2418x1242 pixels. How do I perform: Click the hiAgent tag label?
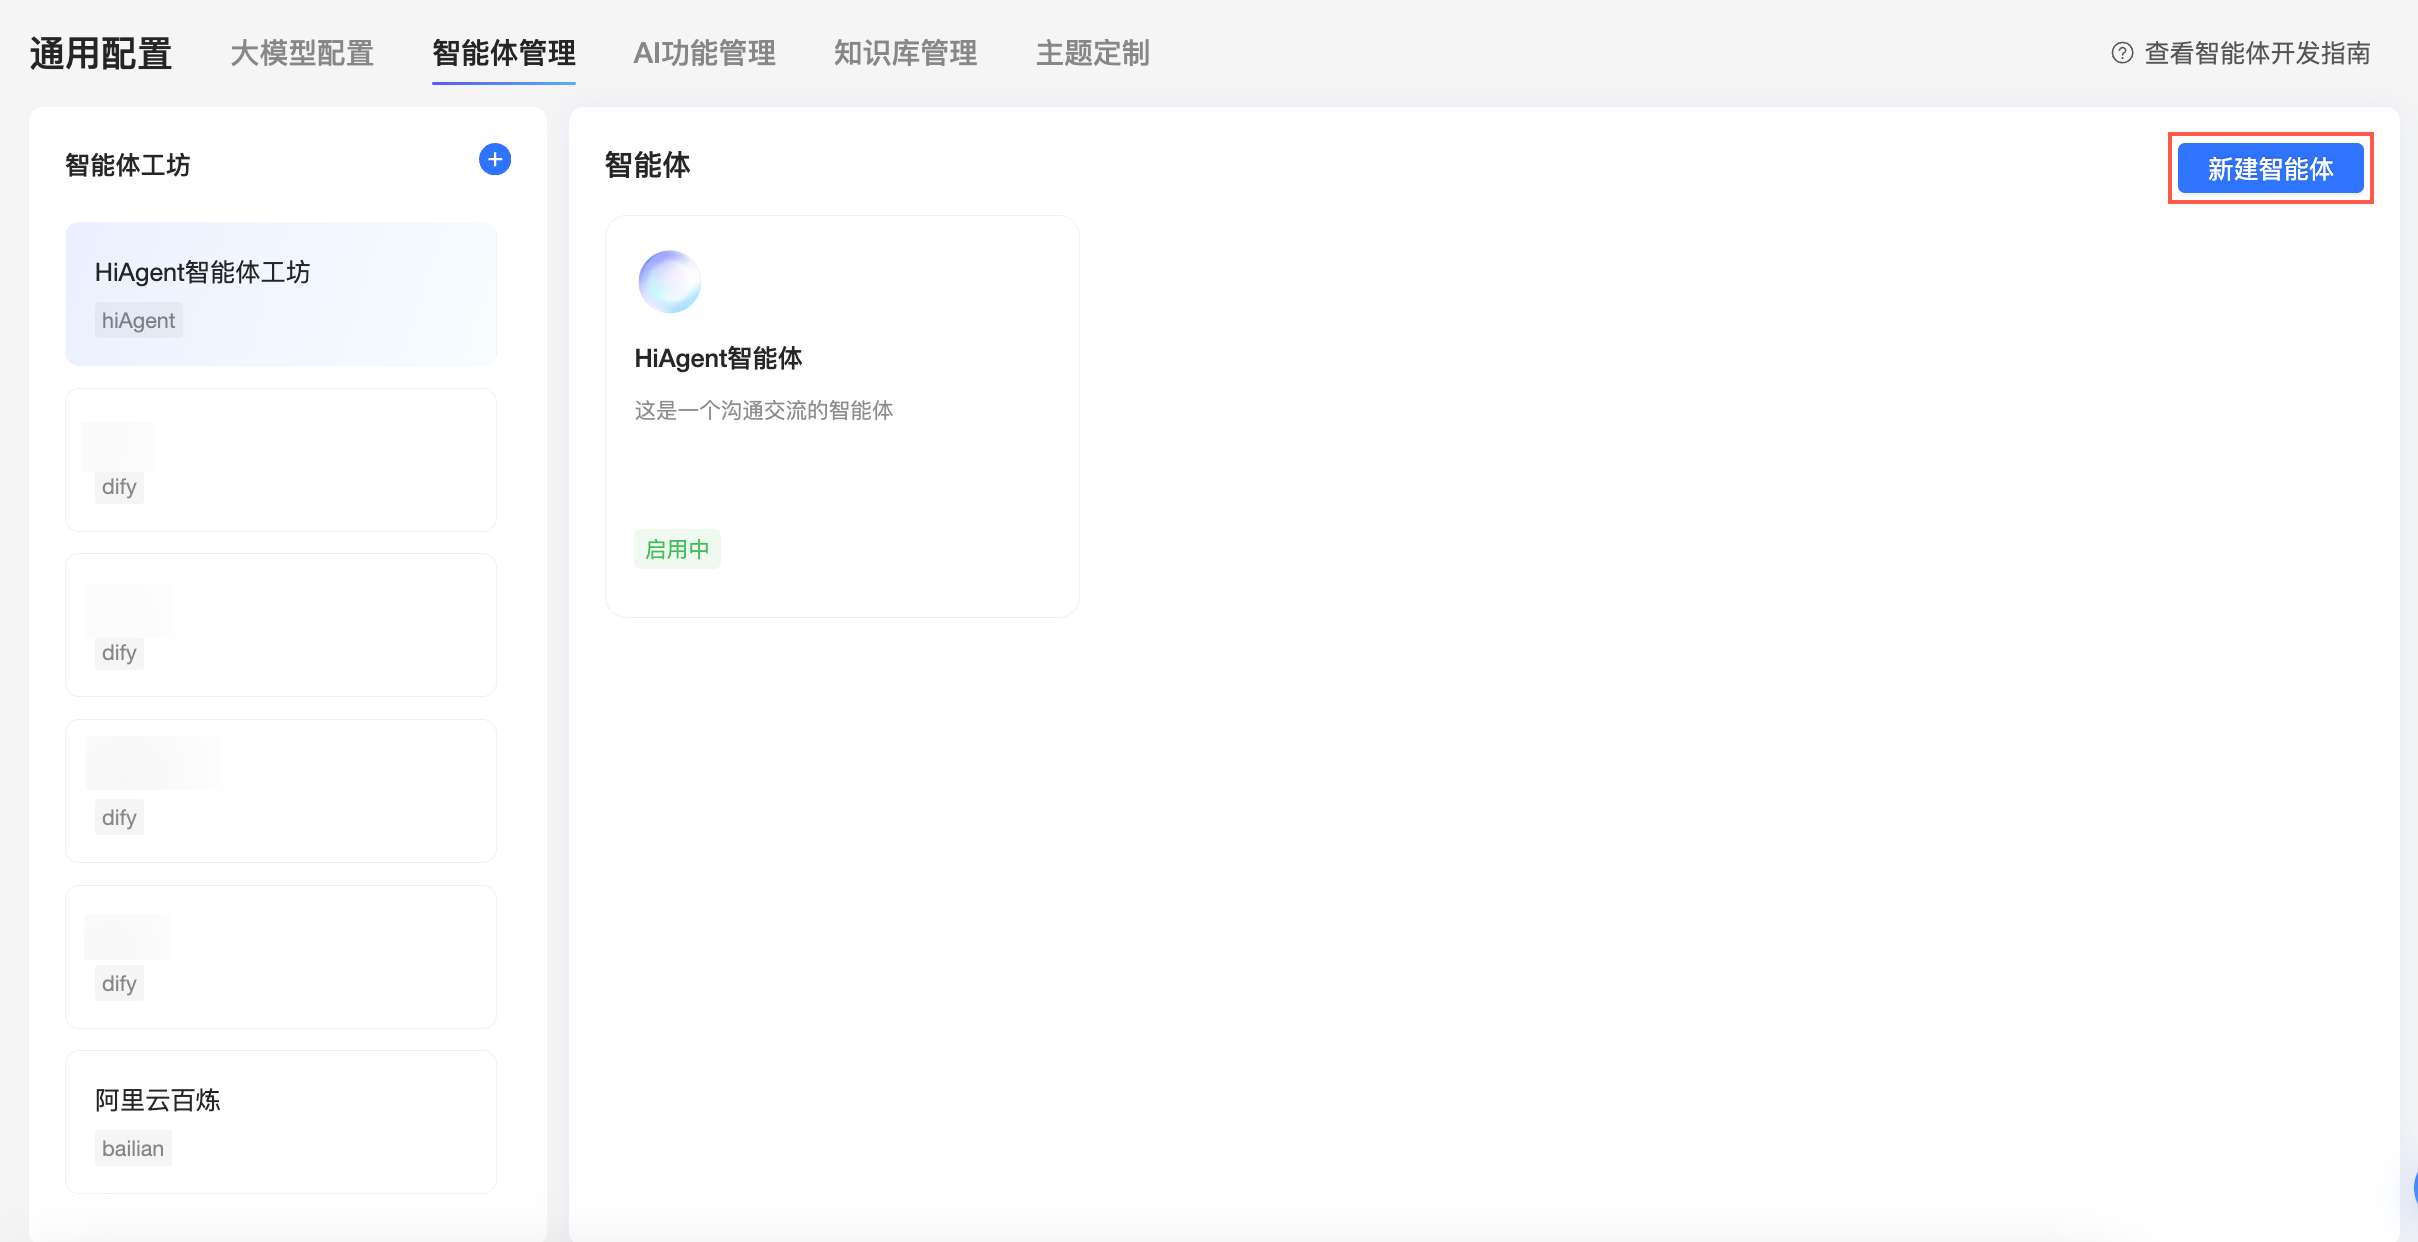139,320
